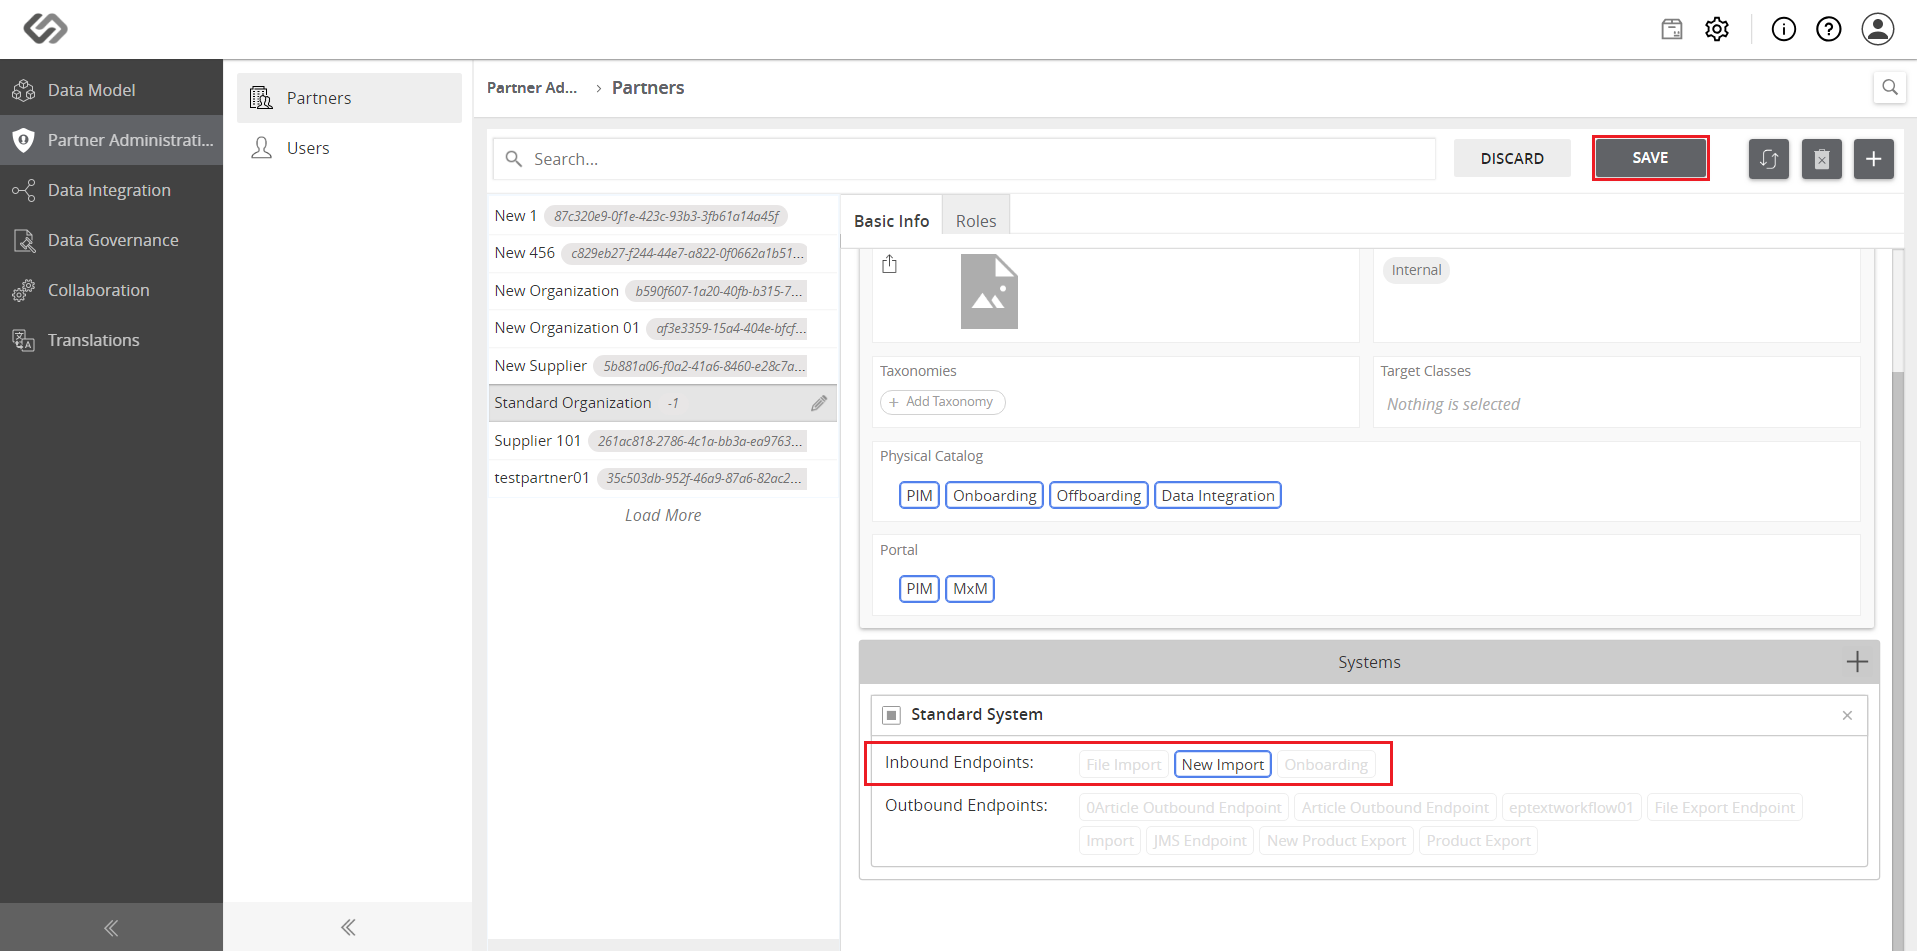This screenshot has height=951, width=1917.
Task: Add a system with Systems plus icon
Action: tap(1857, 662)
